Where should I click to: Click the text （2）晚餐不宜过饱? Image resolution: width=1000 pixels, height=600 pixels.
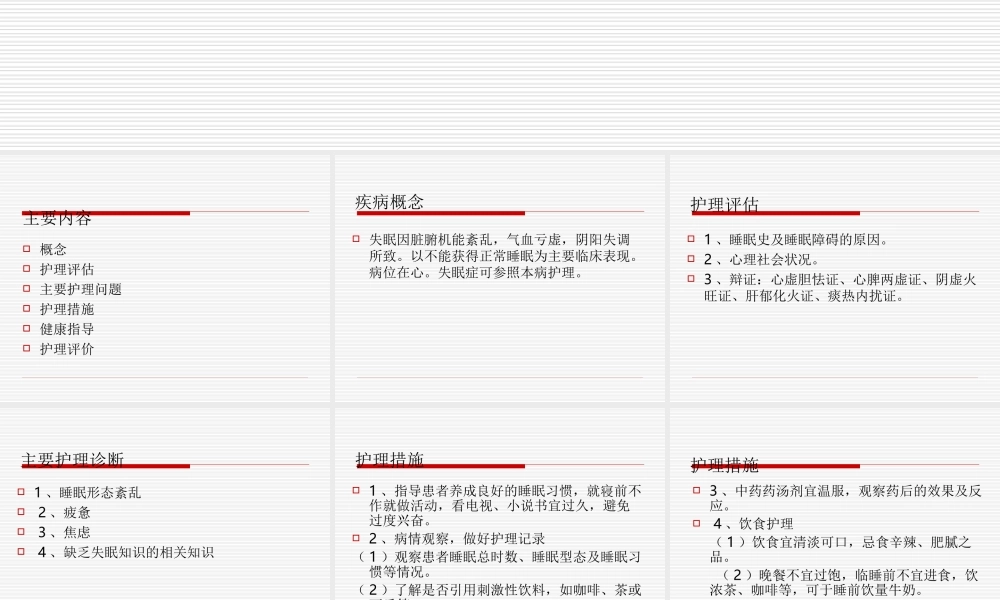pyautogui.click(x=844, y=582)
